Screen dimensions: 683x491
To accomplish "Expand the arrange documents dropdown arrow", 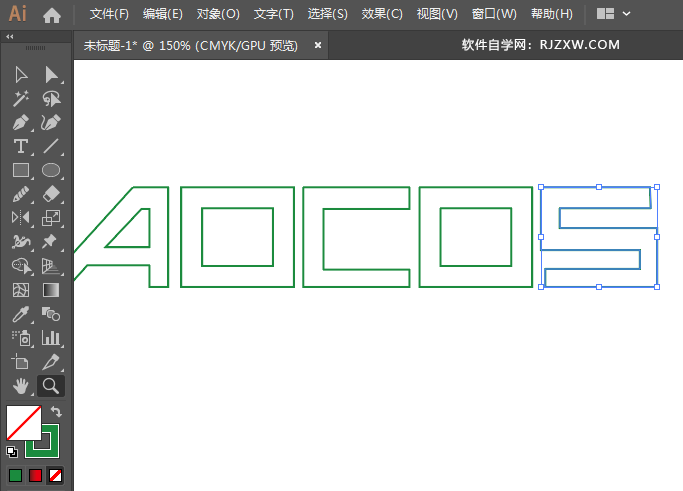I will pyautogui.click(x=626, y=14).
